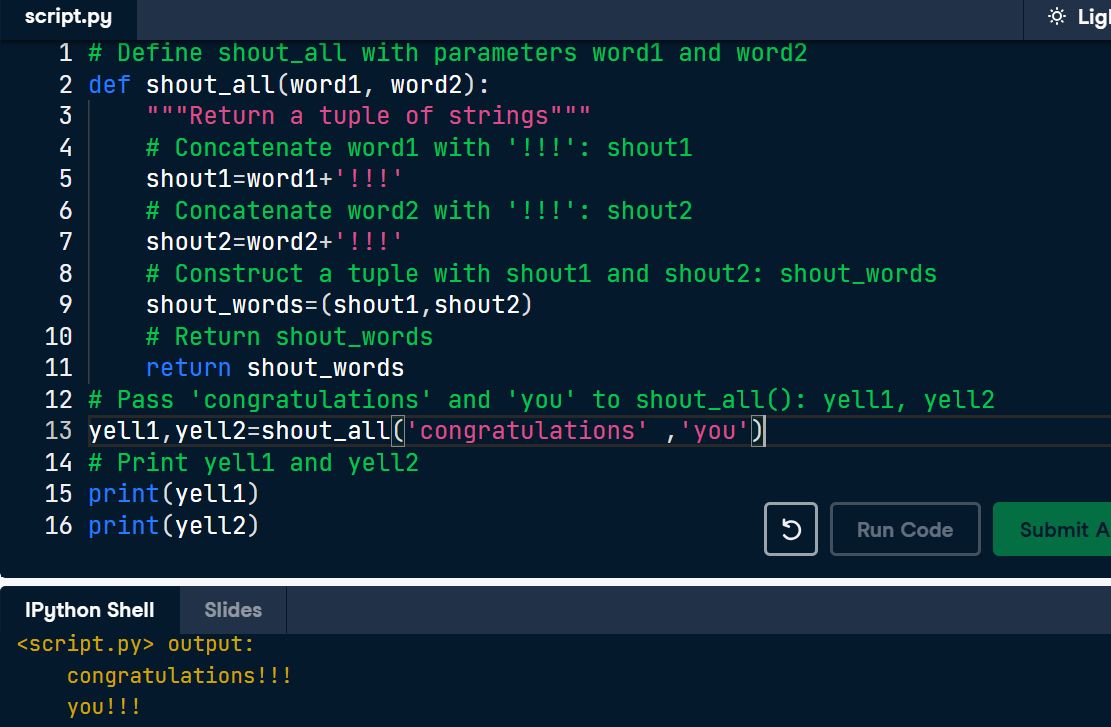Click the 'def' keyword on line 2
This screenshot has width=1111, height=727.
click(110, 85)
